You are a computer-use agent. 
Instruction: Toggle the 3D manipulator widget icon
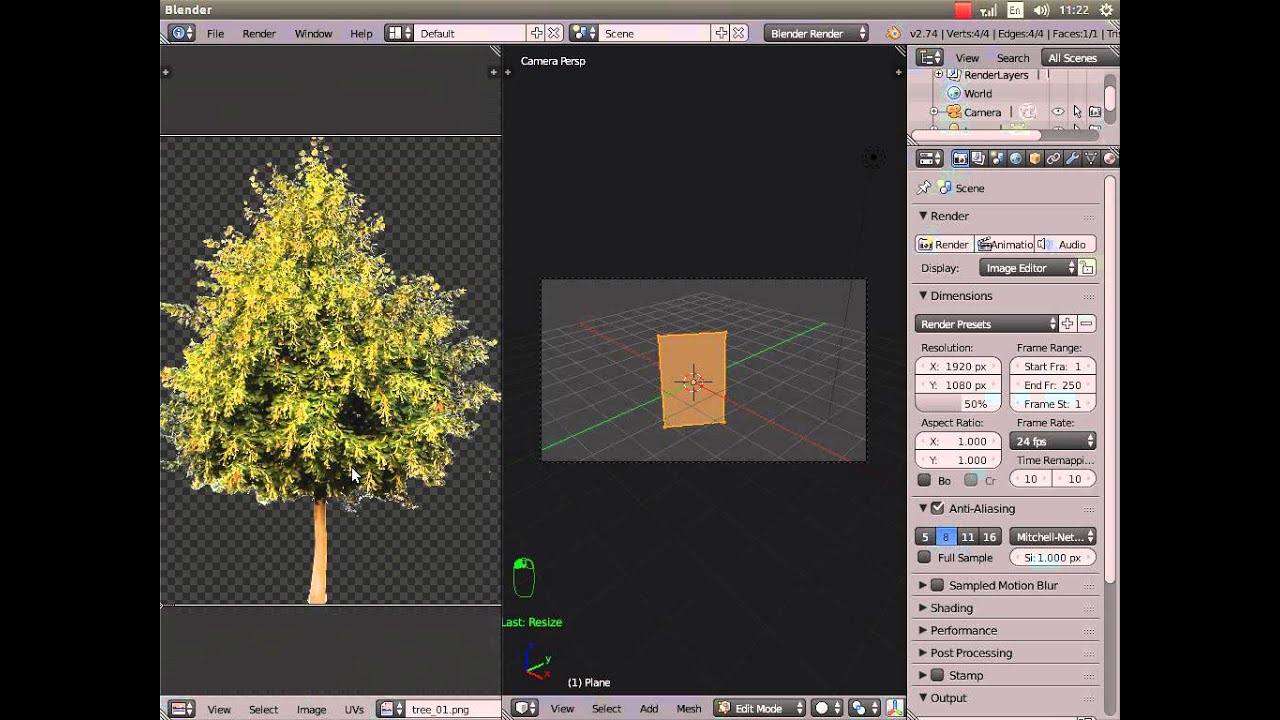point(897,708)
